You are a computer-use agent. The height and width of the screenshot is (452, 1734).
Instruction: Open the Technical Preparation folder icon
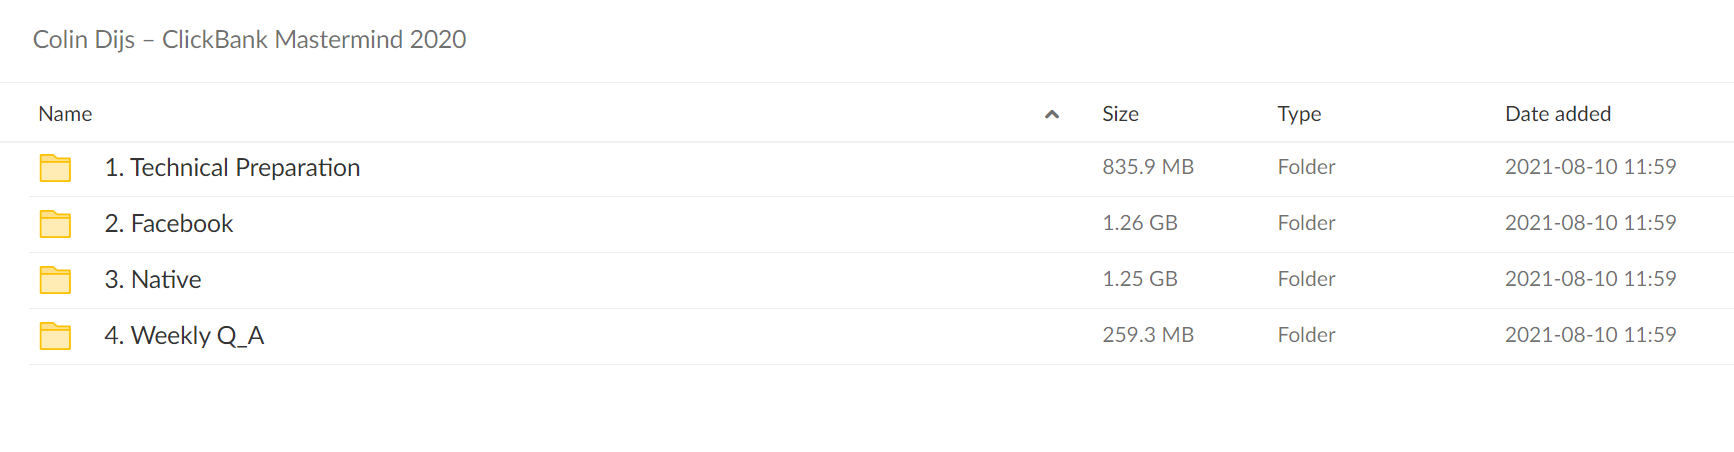(55, 168)
